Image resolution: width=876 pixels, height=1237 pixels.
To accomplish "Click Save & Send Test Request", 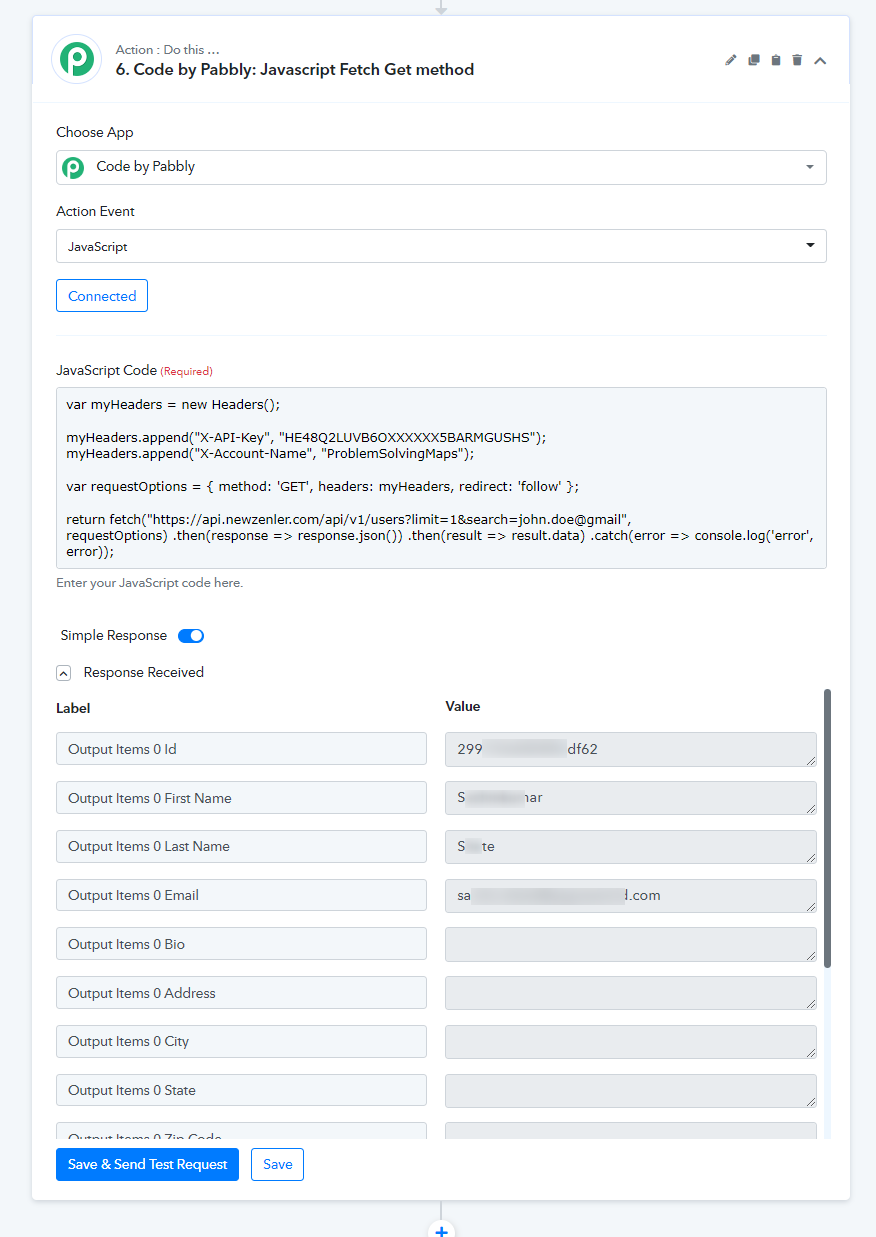I will tap(147, 1164).
